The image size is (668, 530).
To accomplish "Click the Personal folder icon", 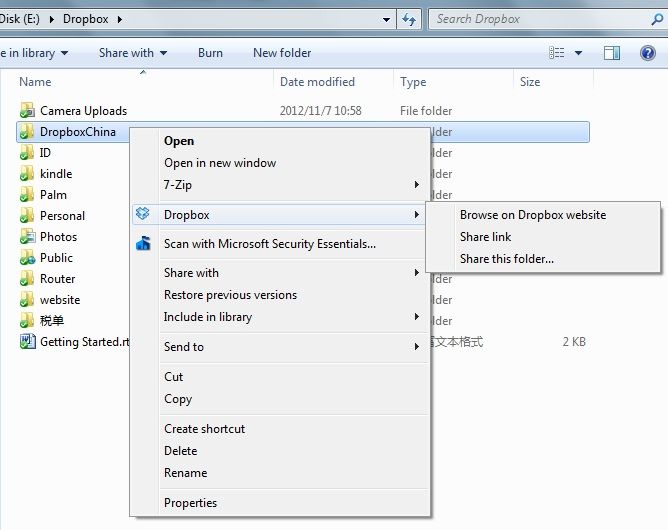I will 27,216.
